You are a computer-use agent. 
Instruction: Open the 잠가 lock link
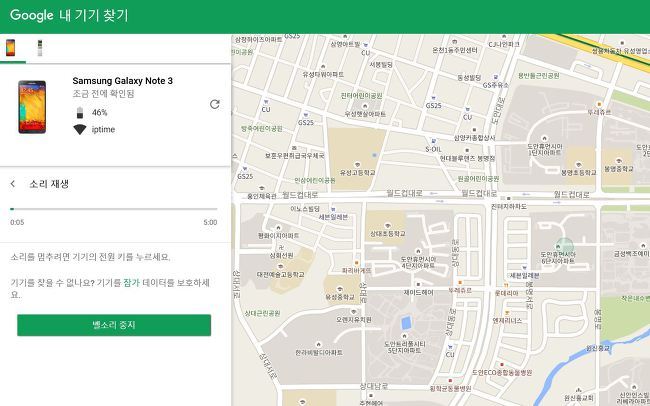coord(131,283)
